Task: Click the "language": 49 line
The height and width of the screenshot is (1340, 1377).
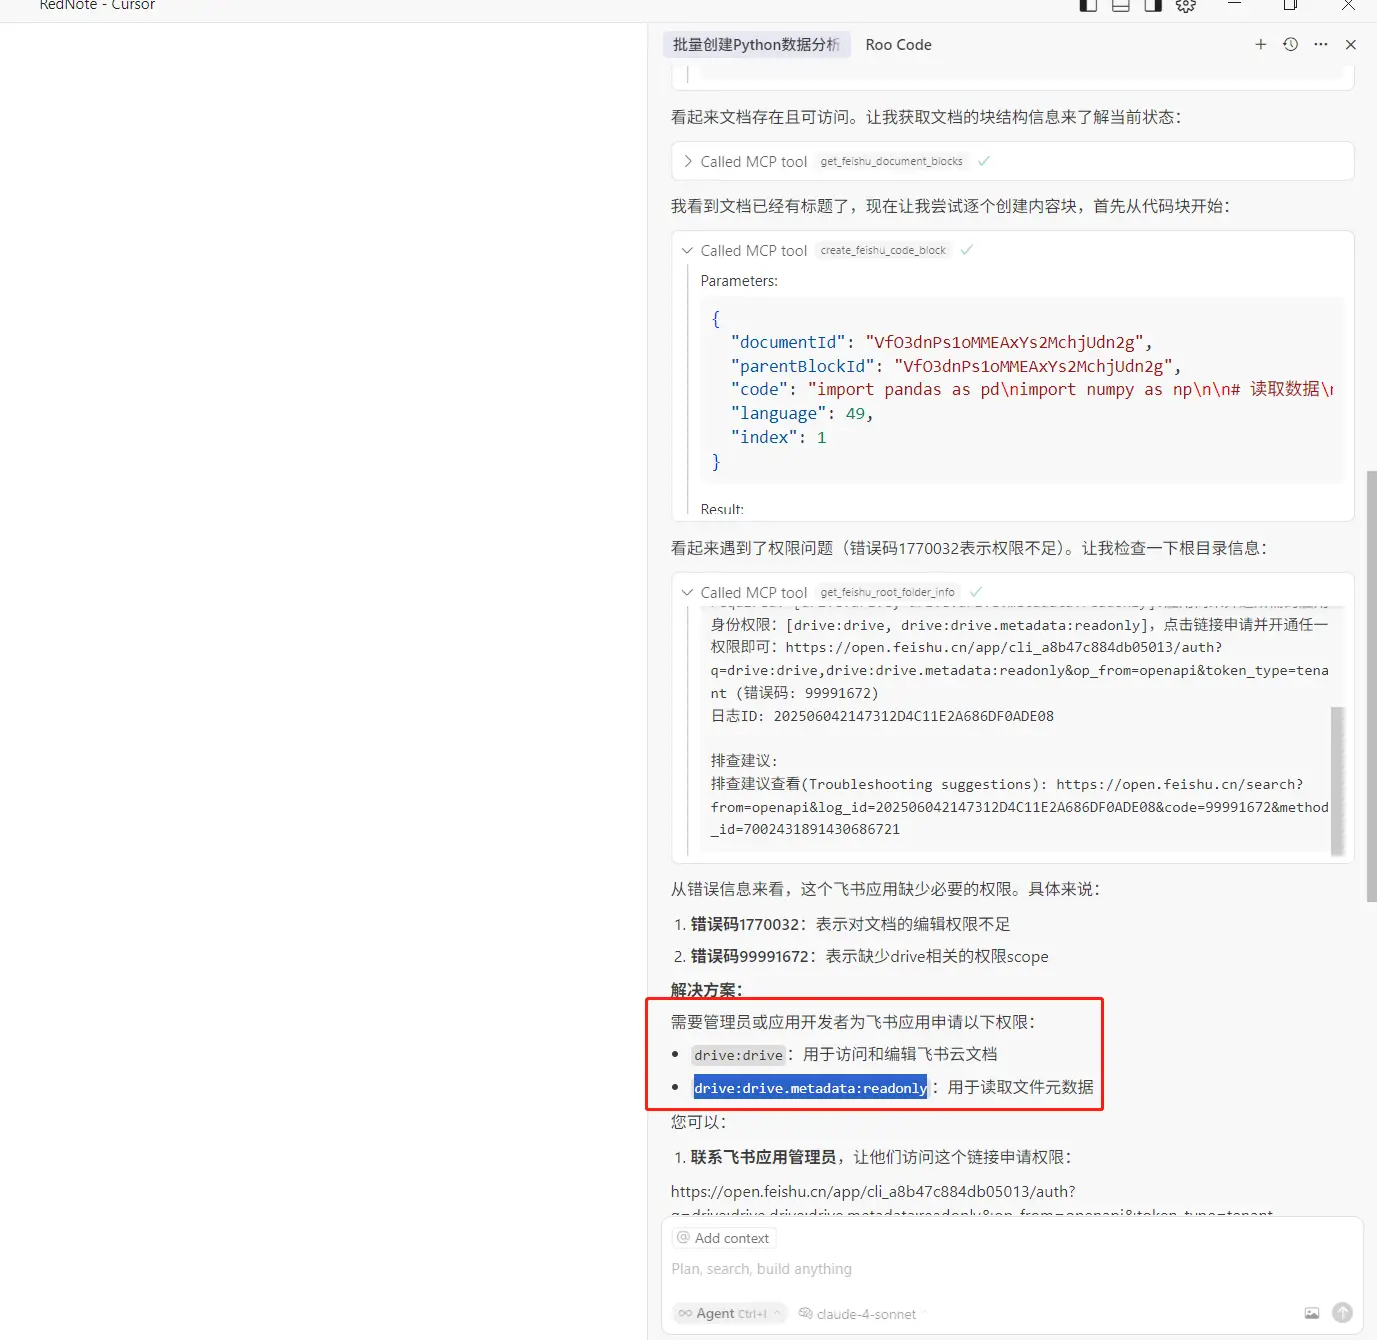Action: (x=802, y=413)
